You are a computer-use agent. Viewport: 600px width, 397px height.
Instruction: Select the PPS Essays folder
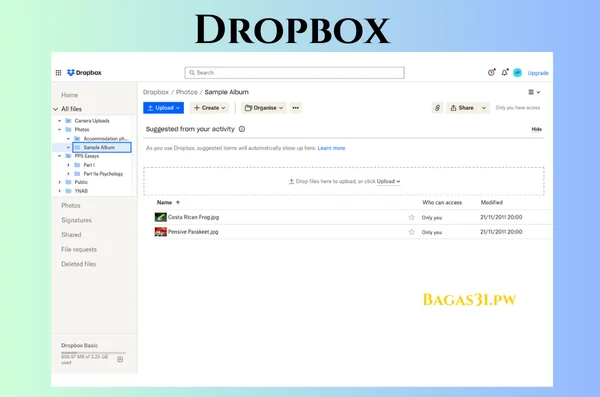click(x=86, y=156)
